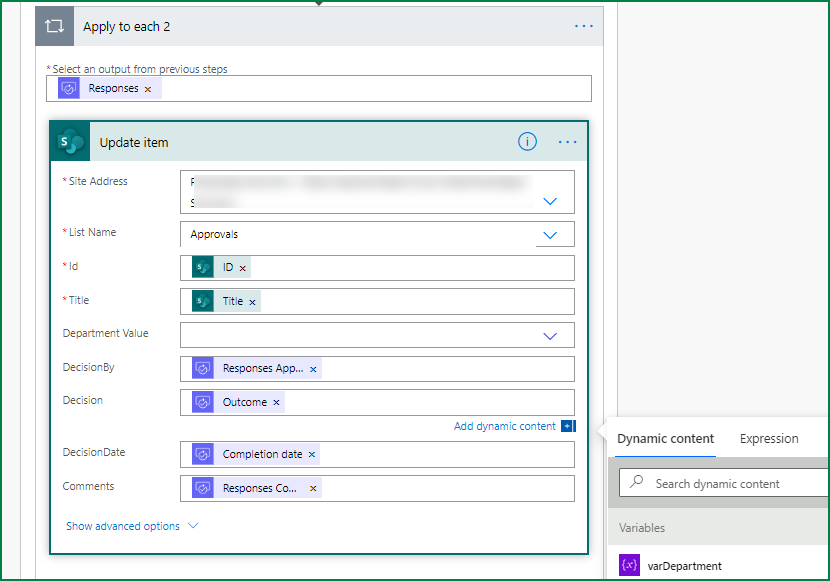The height and width of the screenshot is (581, 830).
Task: Expand Show advanced options chevron
Action: click(193, 525)
